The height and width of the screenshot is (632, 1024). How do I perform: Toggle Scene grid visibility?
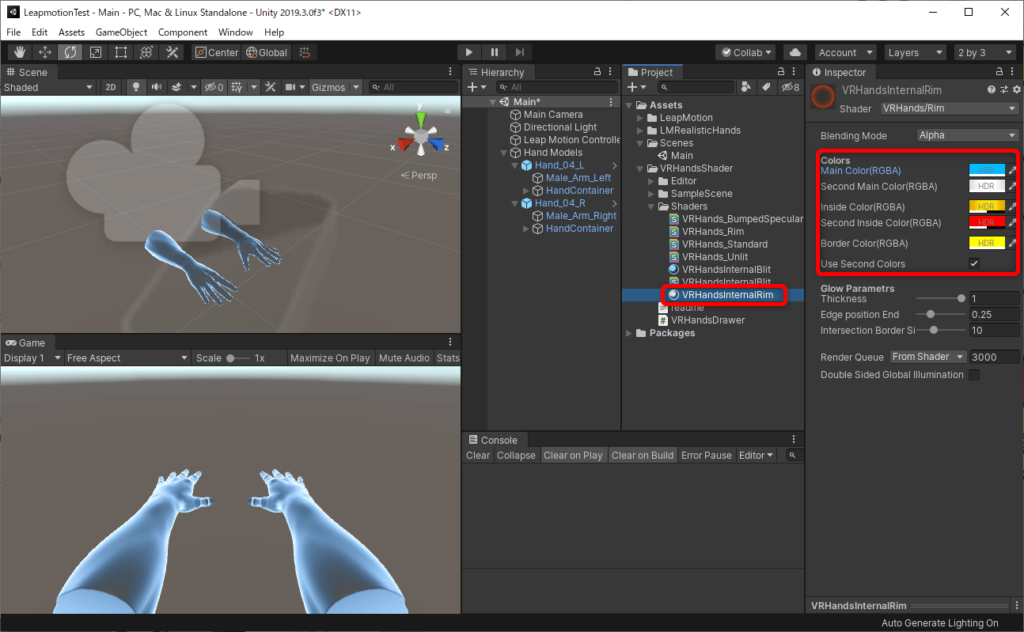237,87
